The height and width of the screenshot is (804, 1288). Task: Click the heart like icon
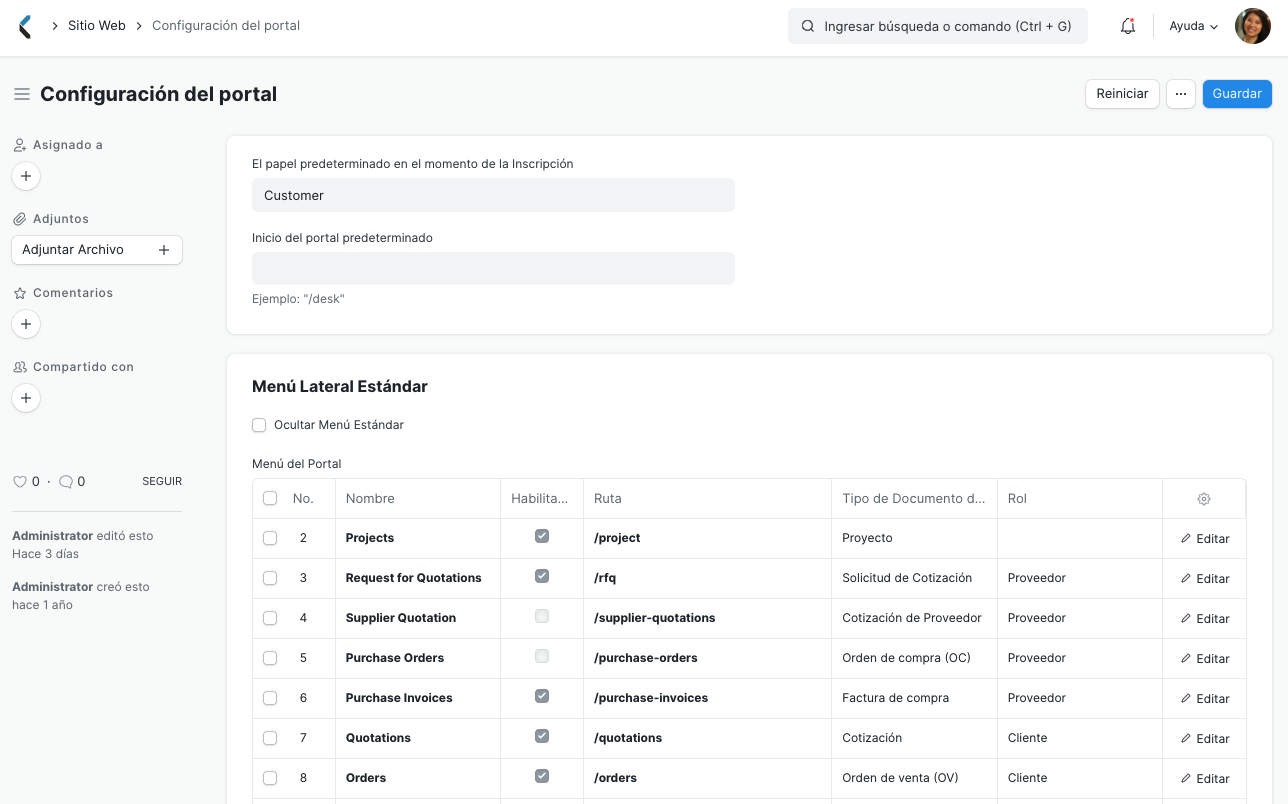(19, 481)
